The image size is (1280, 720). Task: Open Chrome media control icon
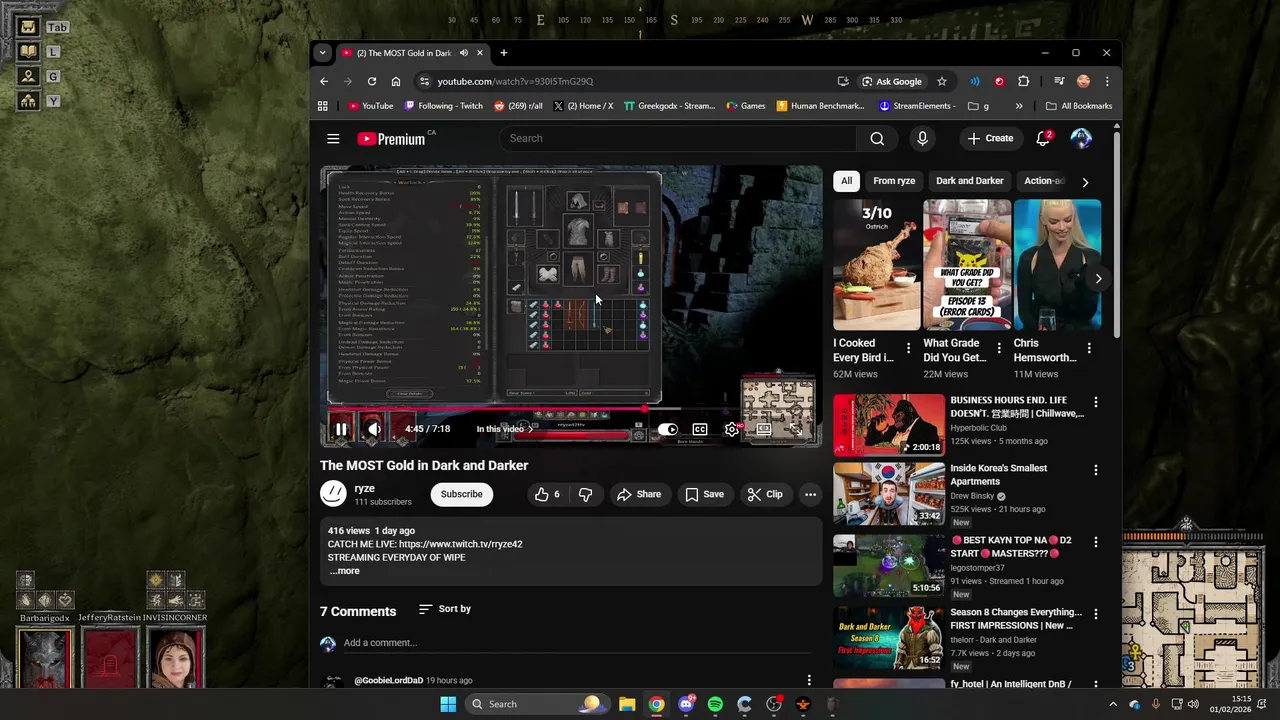pyautogui.click(x=1059, y=82)
